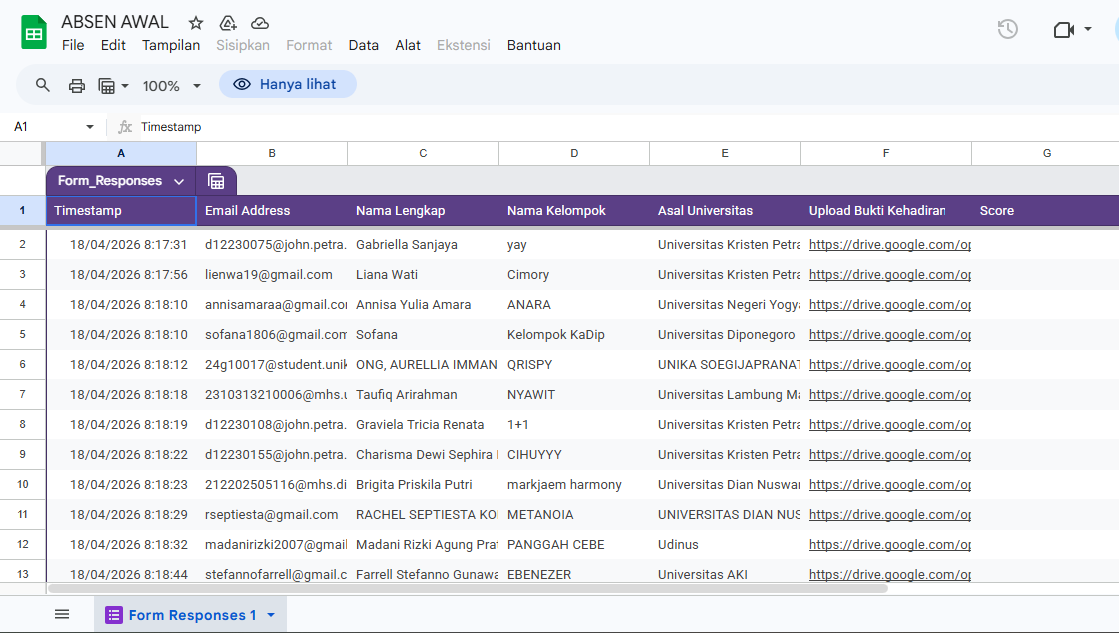1119x633 pixels.
Task: Open Form Responses 1 tab menu arrow
Action: [x=271, y=615]
